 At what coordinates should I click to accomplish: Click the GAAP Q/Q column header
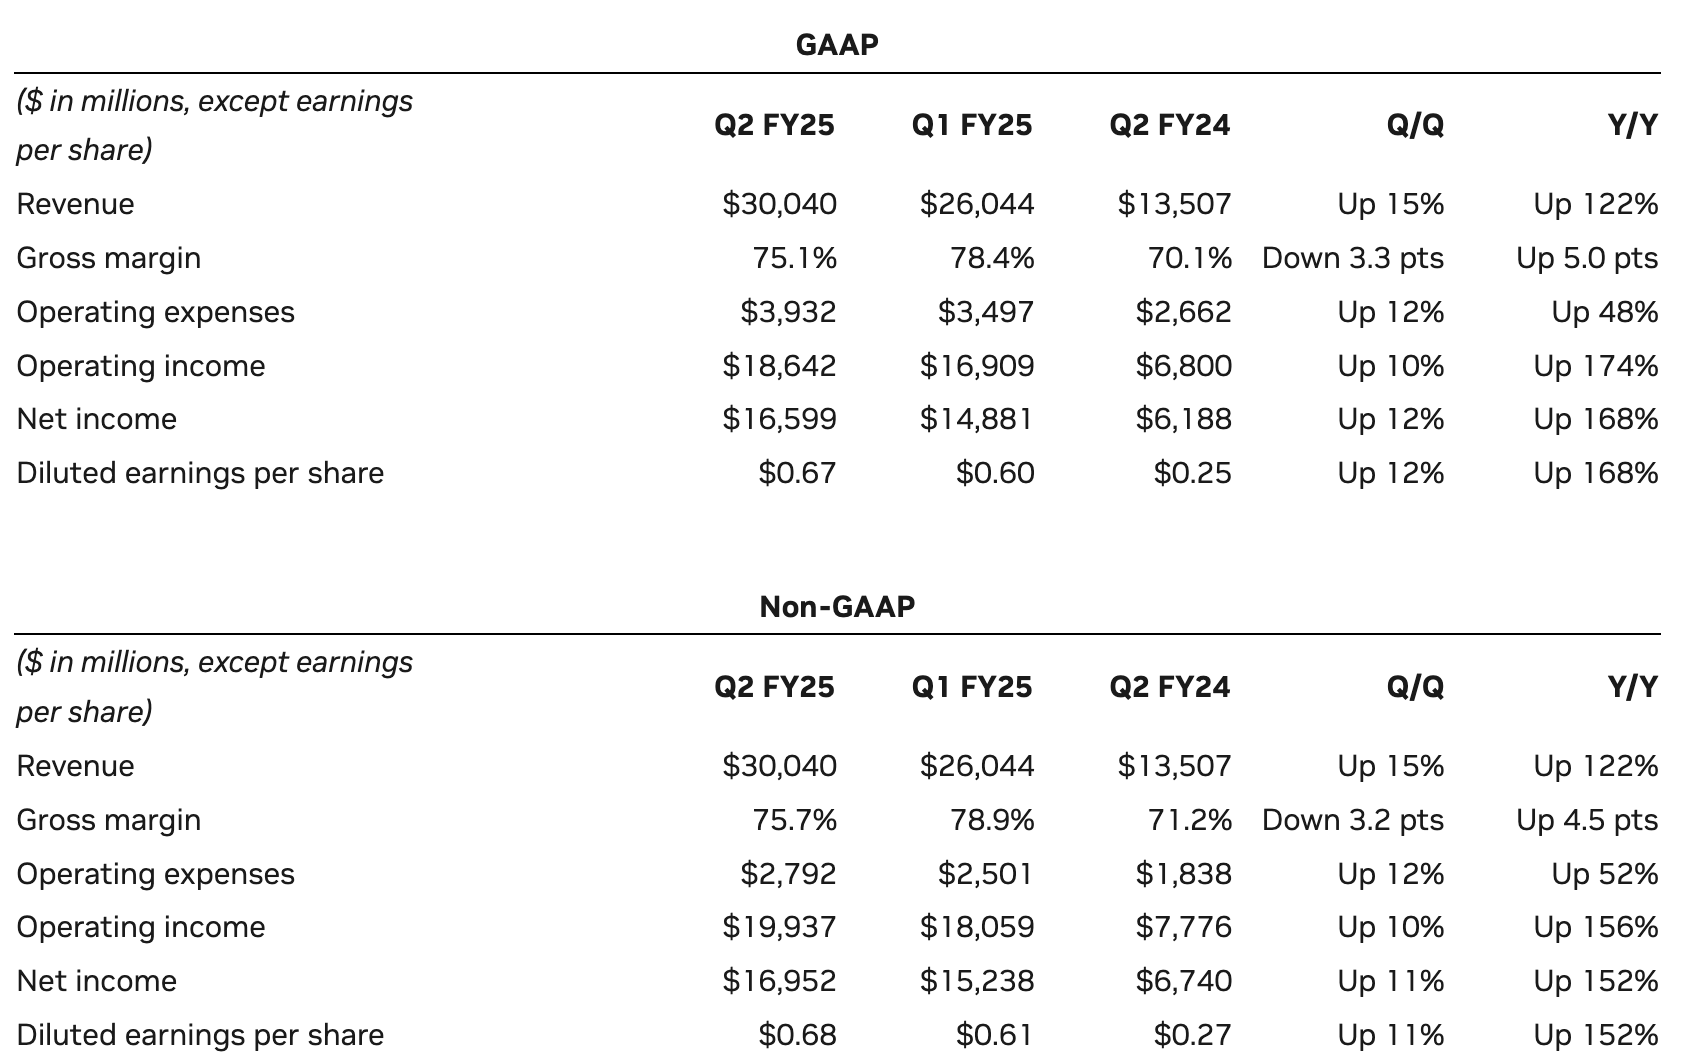(1416, 125)
